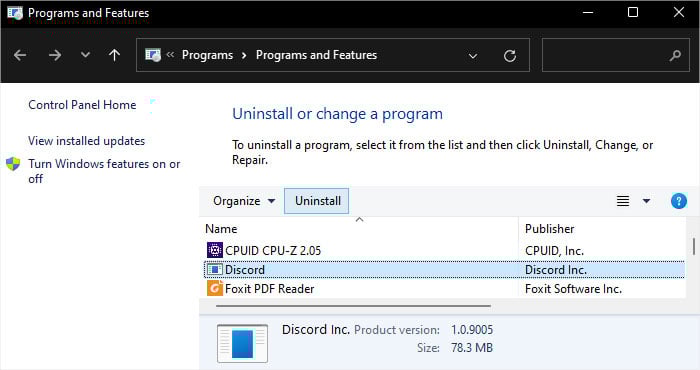
Task: Click the Foxit PDF Reader icon
Action: 215,289
